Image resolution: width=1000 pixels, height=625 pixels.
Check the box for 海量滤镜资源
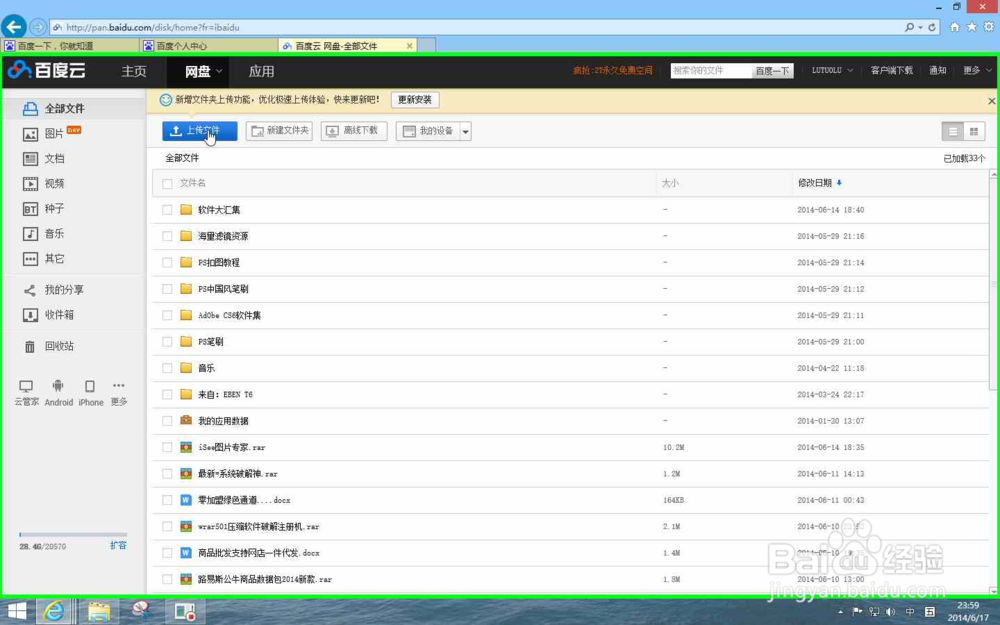coord(167,236)
